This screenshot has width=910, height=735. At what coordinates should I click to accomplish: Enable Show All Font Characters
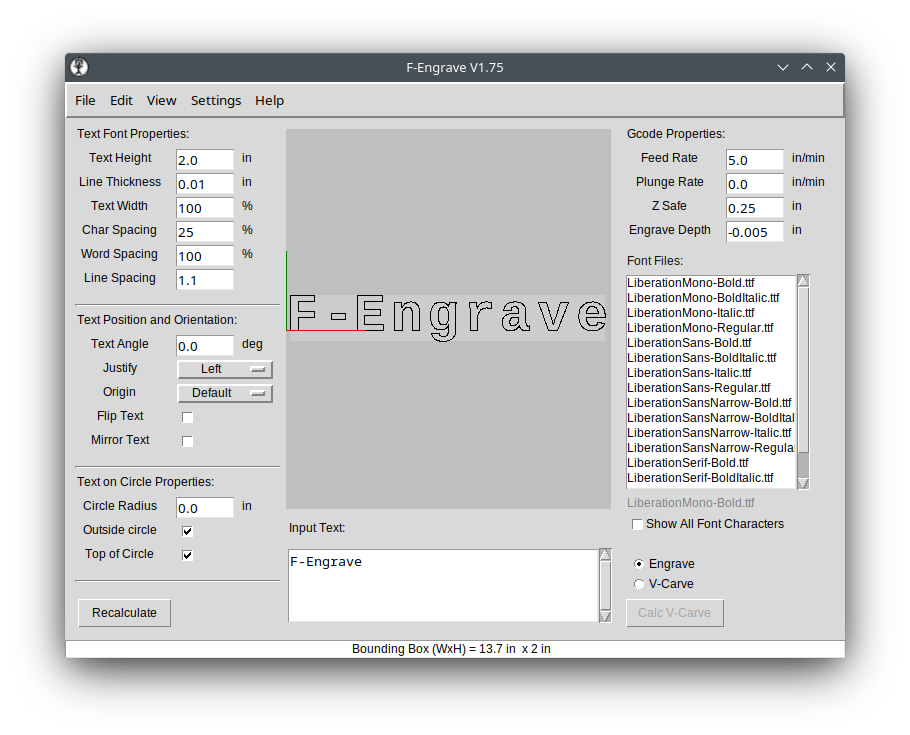coord(637,524)
